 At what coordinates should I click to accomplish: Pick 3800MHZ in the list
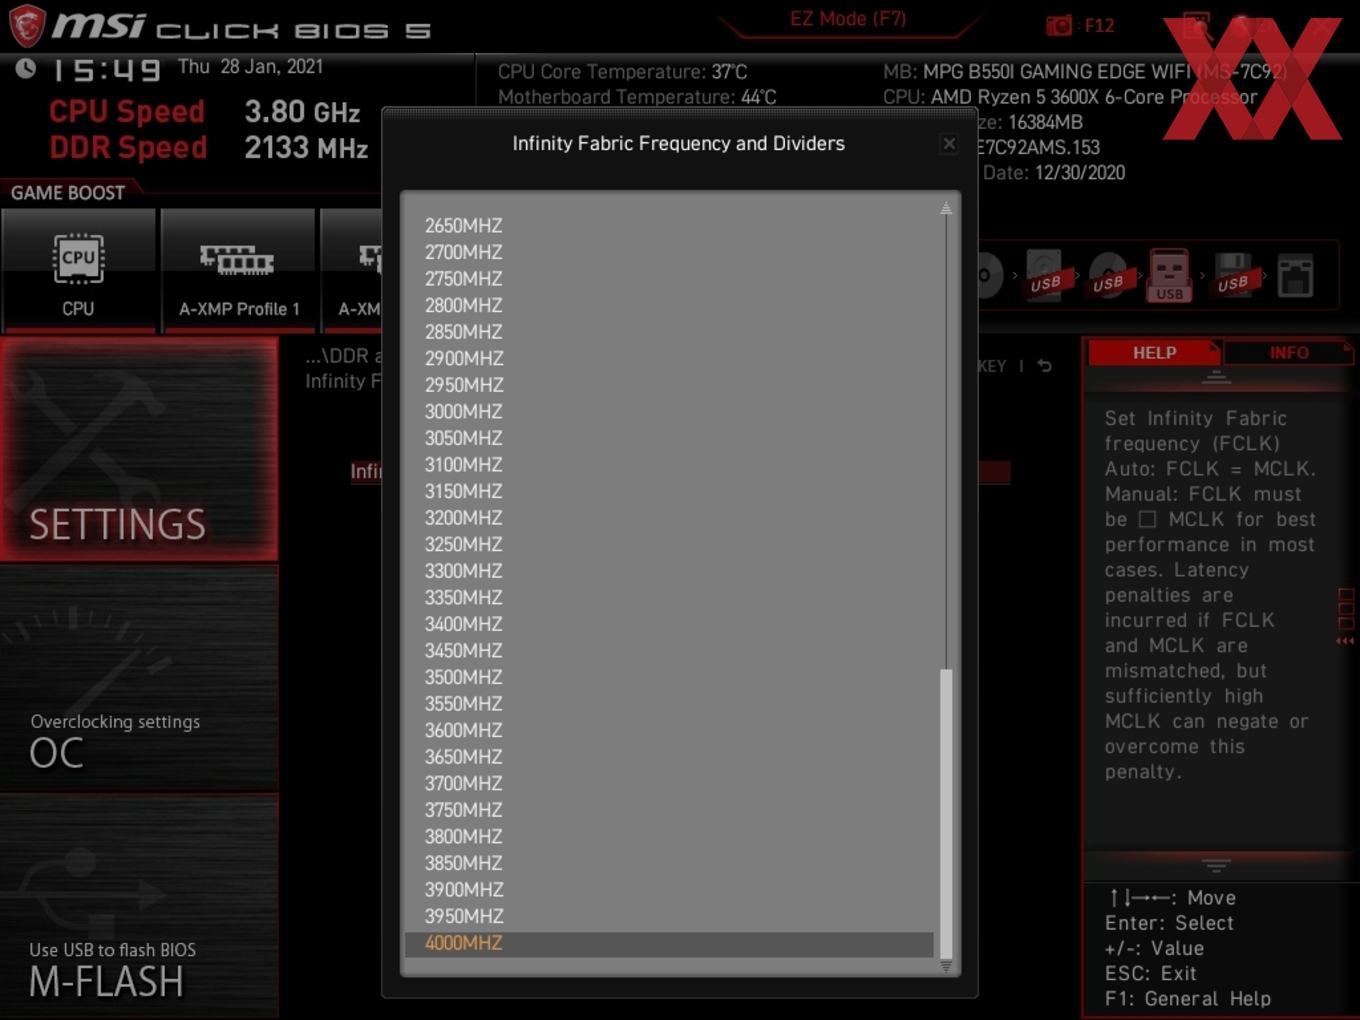(463, 836)
